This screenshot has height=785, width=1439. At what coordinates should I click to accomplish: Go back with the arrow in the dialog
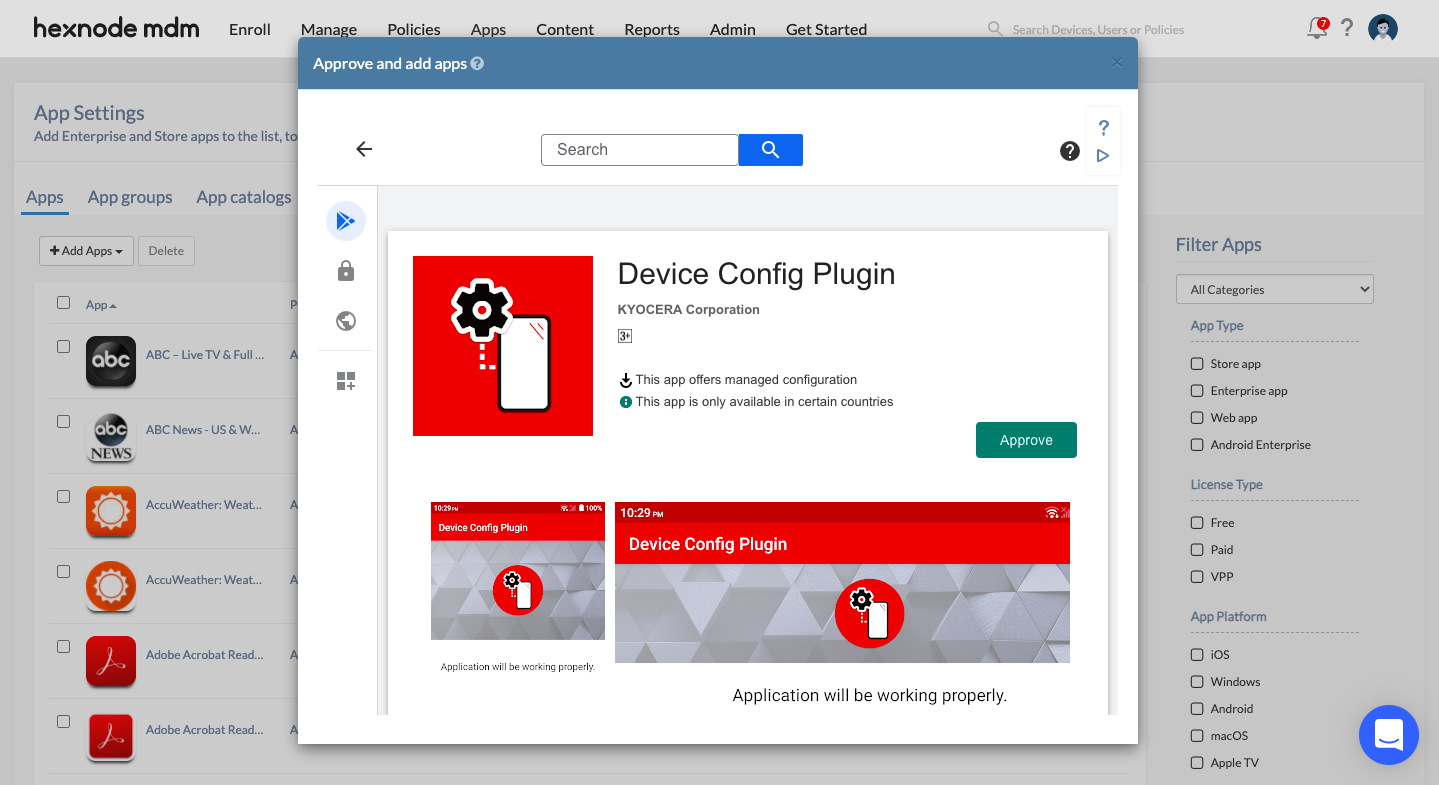tap(364, 149)
